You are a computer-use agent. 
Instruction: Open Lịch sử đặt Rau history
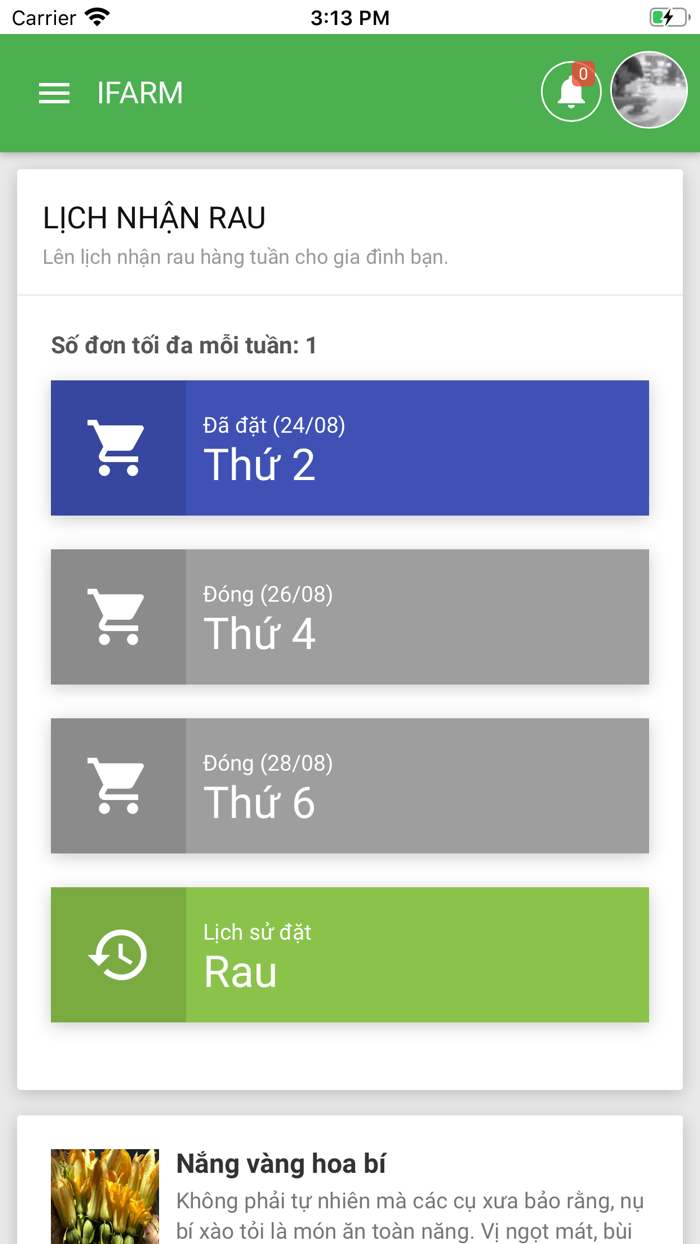tap(416, 955)
